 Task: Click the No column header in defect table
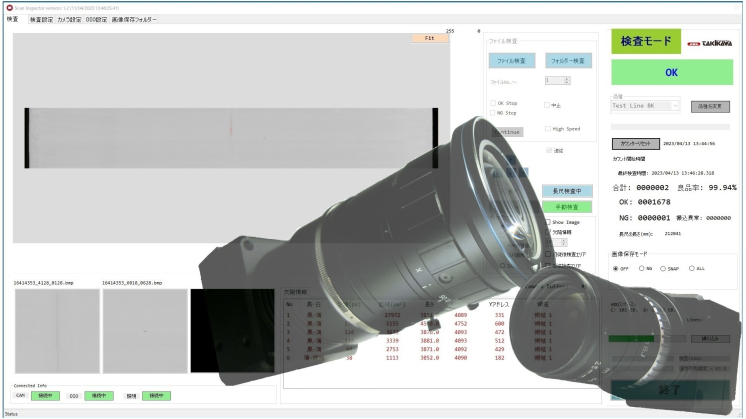point(289,304)
